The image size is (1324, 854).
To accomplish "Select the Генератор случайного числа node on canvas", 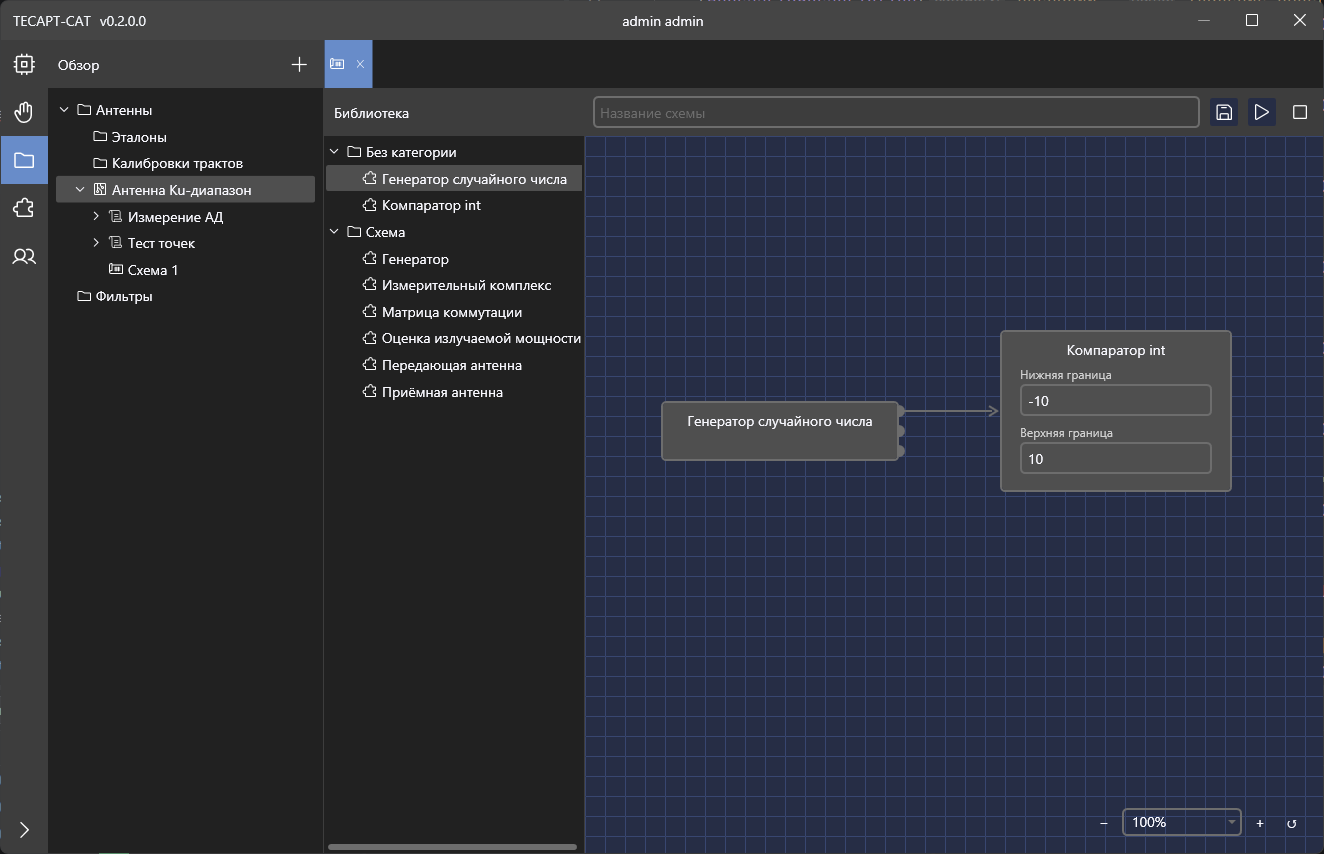I will tap(780, 431).
